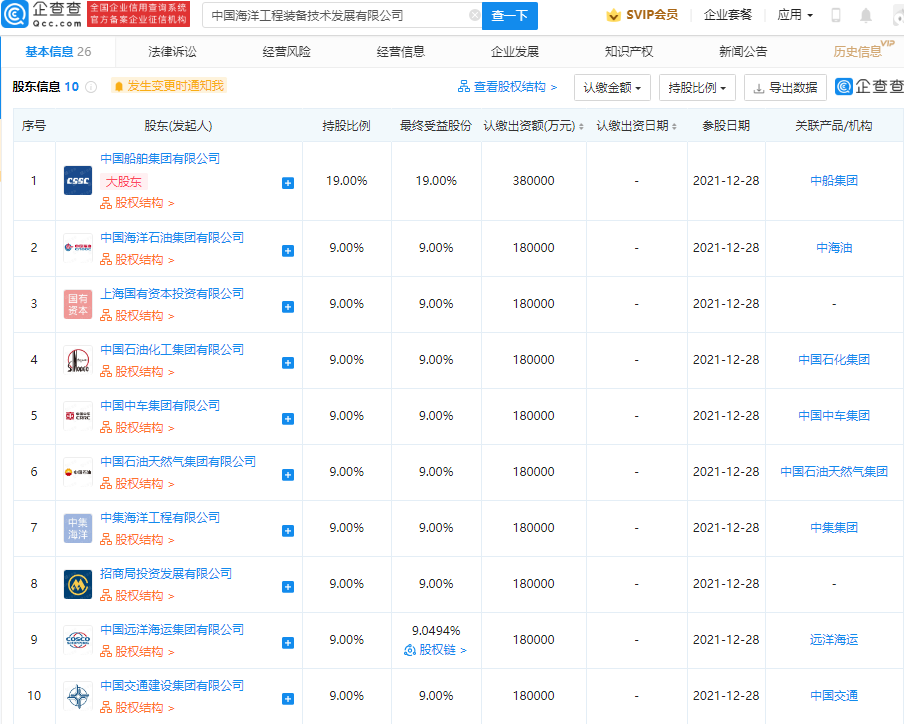The height and width of the screenshot is (724, 904).
Task: Click the 招商局投资发展 company logo
Action: (x=78, y=584)
